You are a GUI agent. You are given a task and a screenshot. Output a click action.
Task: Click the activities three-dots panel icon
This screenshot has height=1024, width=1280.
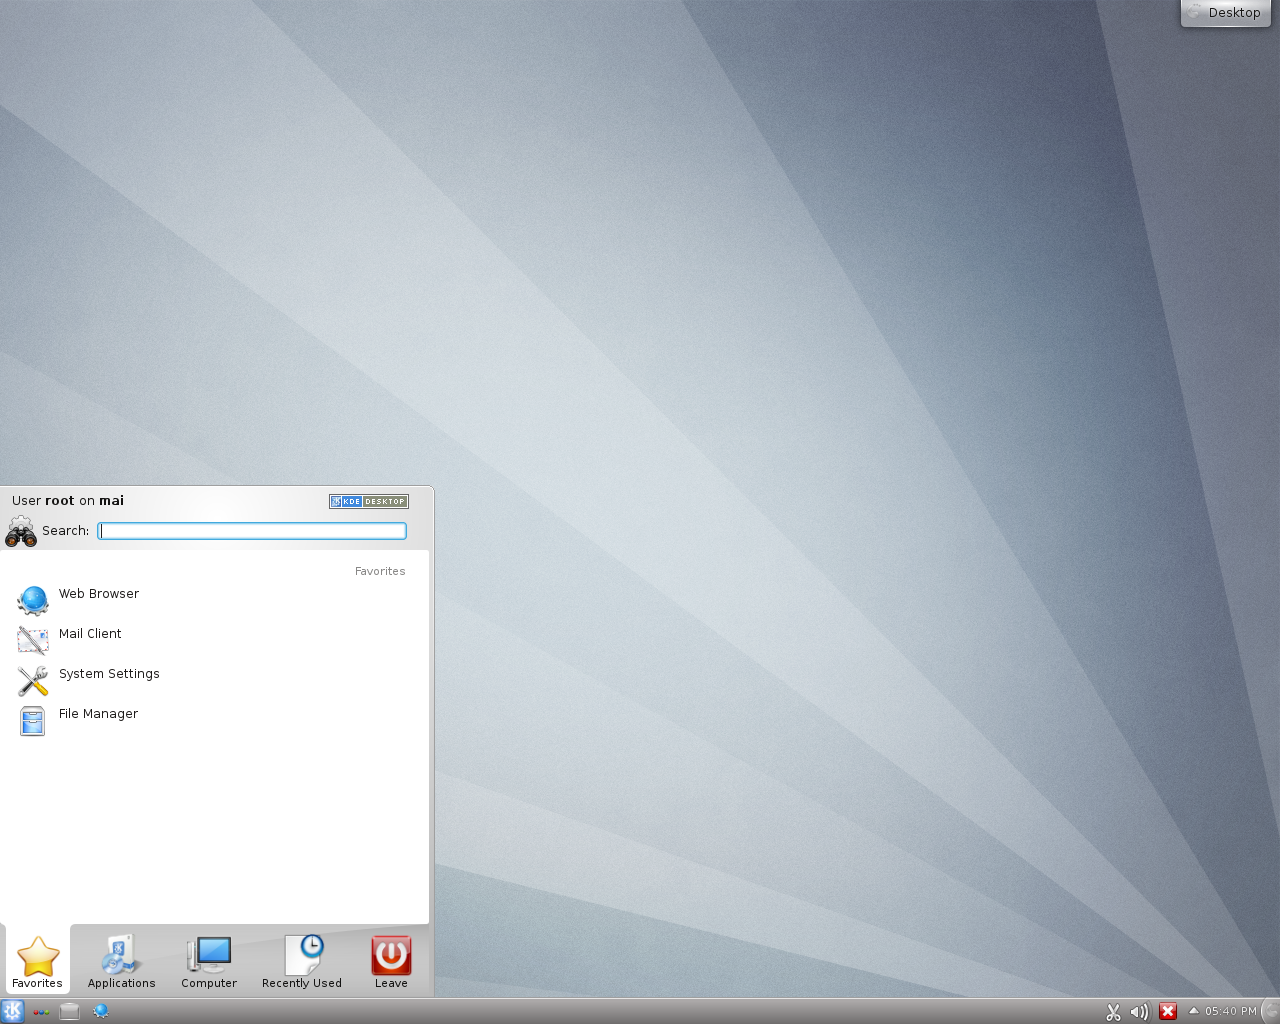pyautogui.click(x=41, y=1011)
